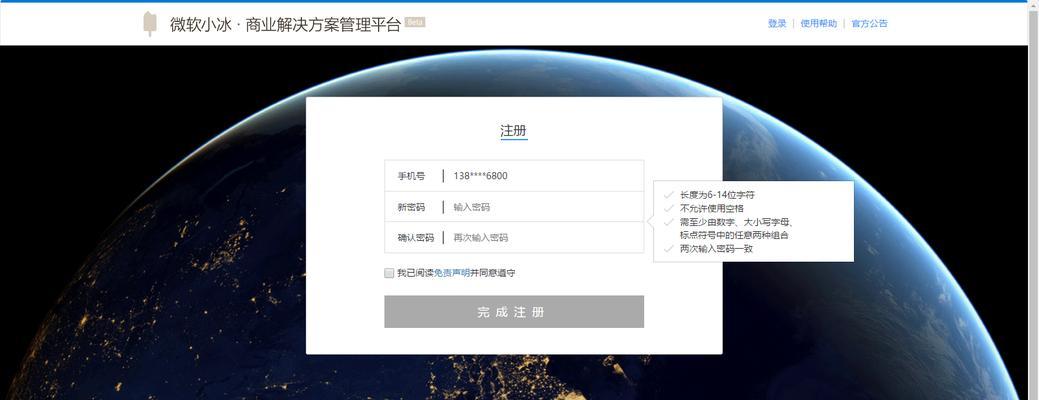1039x400 pixels.
Task: Click the Beta badge next to title
Action: 415,22
